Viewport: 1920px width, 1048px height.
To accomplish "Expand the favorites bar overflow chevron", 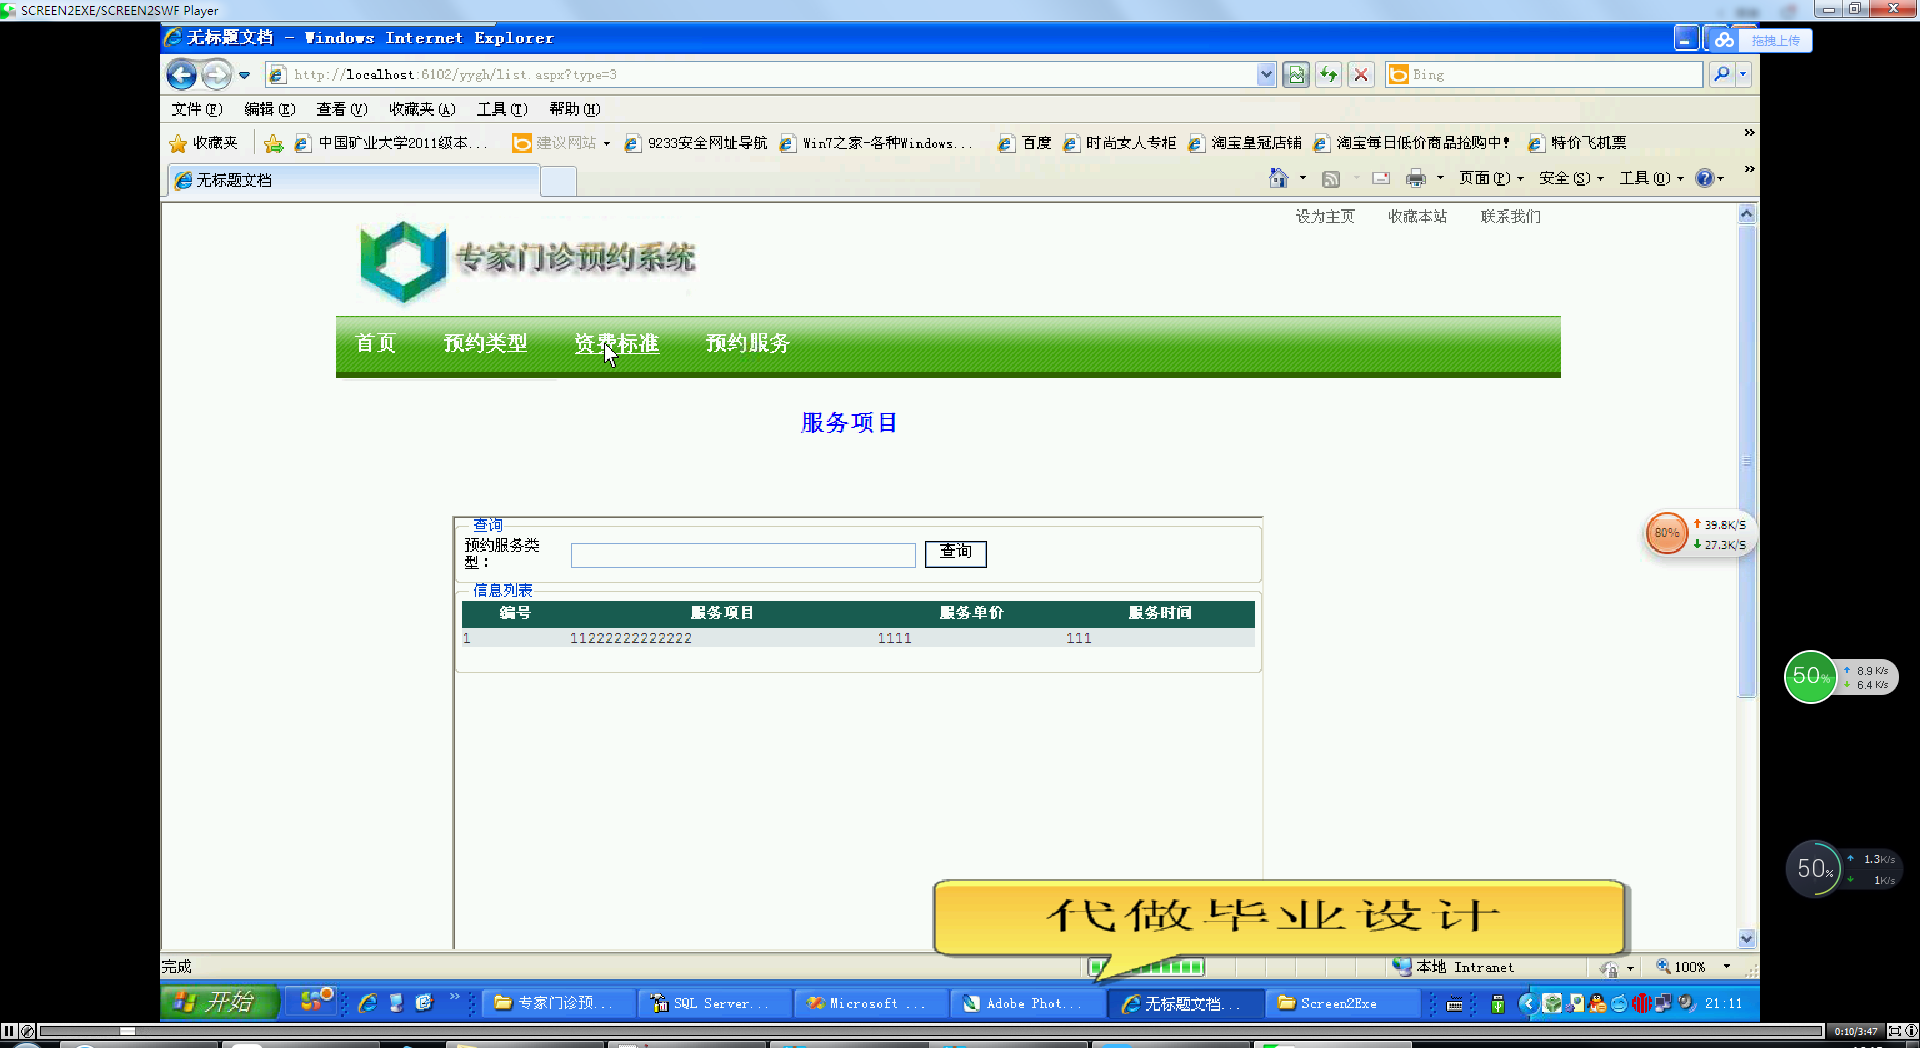I will (x=1749, y=133).
